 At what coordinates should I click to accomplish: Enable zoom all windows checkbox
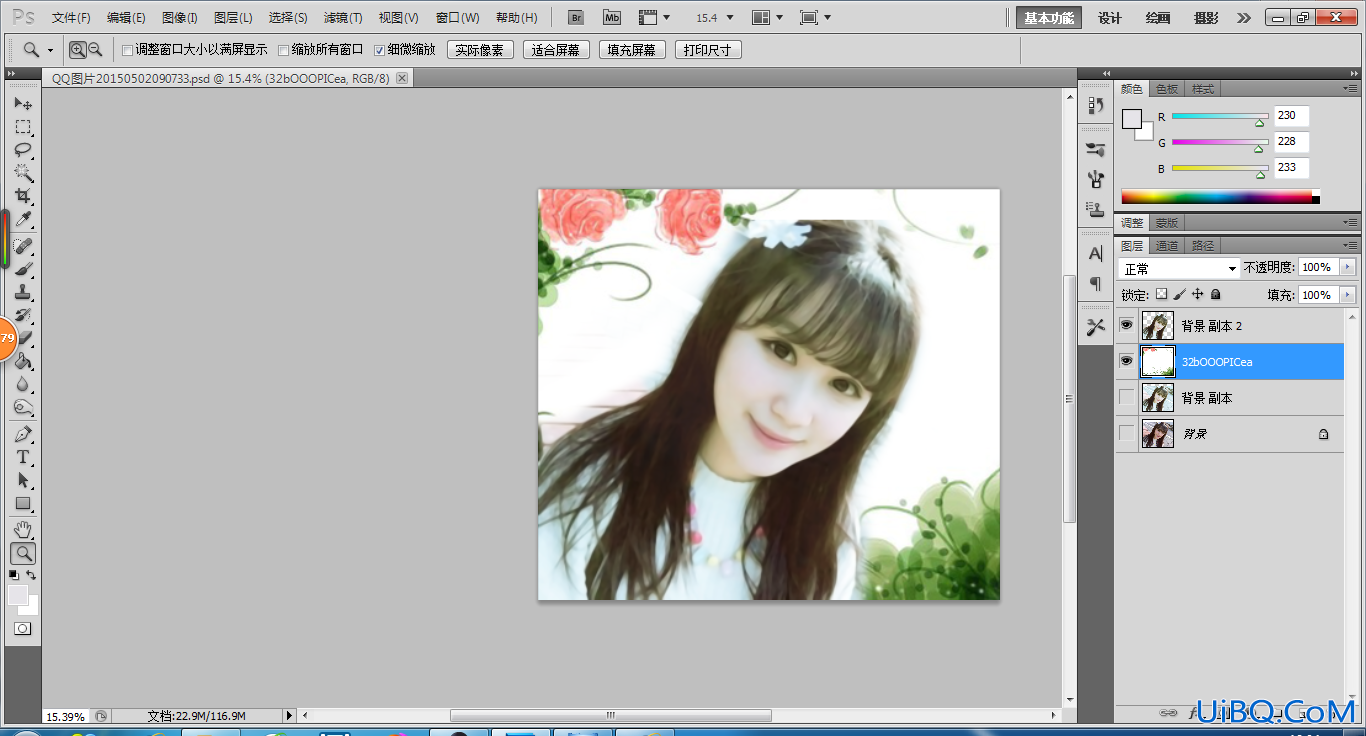[x=283, y=50]
